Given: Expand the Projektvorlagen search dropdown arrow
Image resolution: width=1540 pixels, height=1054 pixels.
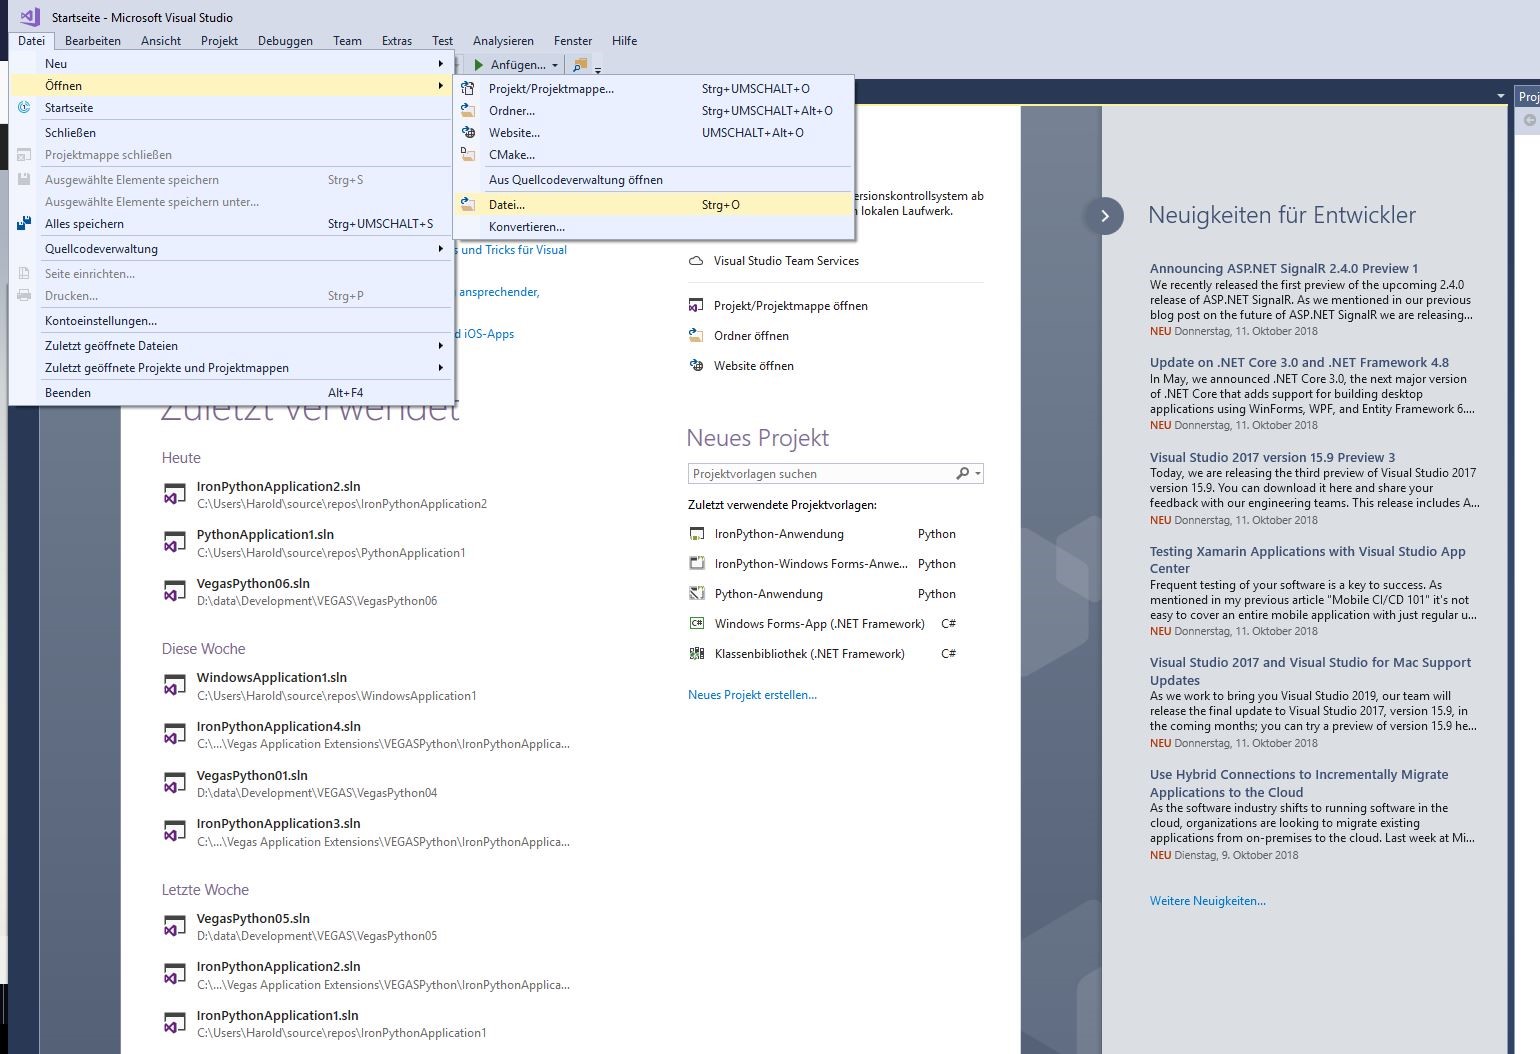Looking at the screenshot, I should [978, 474].
